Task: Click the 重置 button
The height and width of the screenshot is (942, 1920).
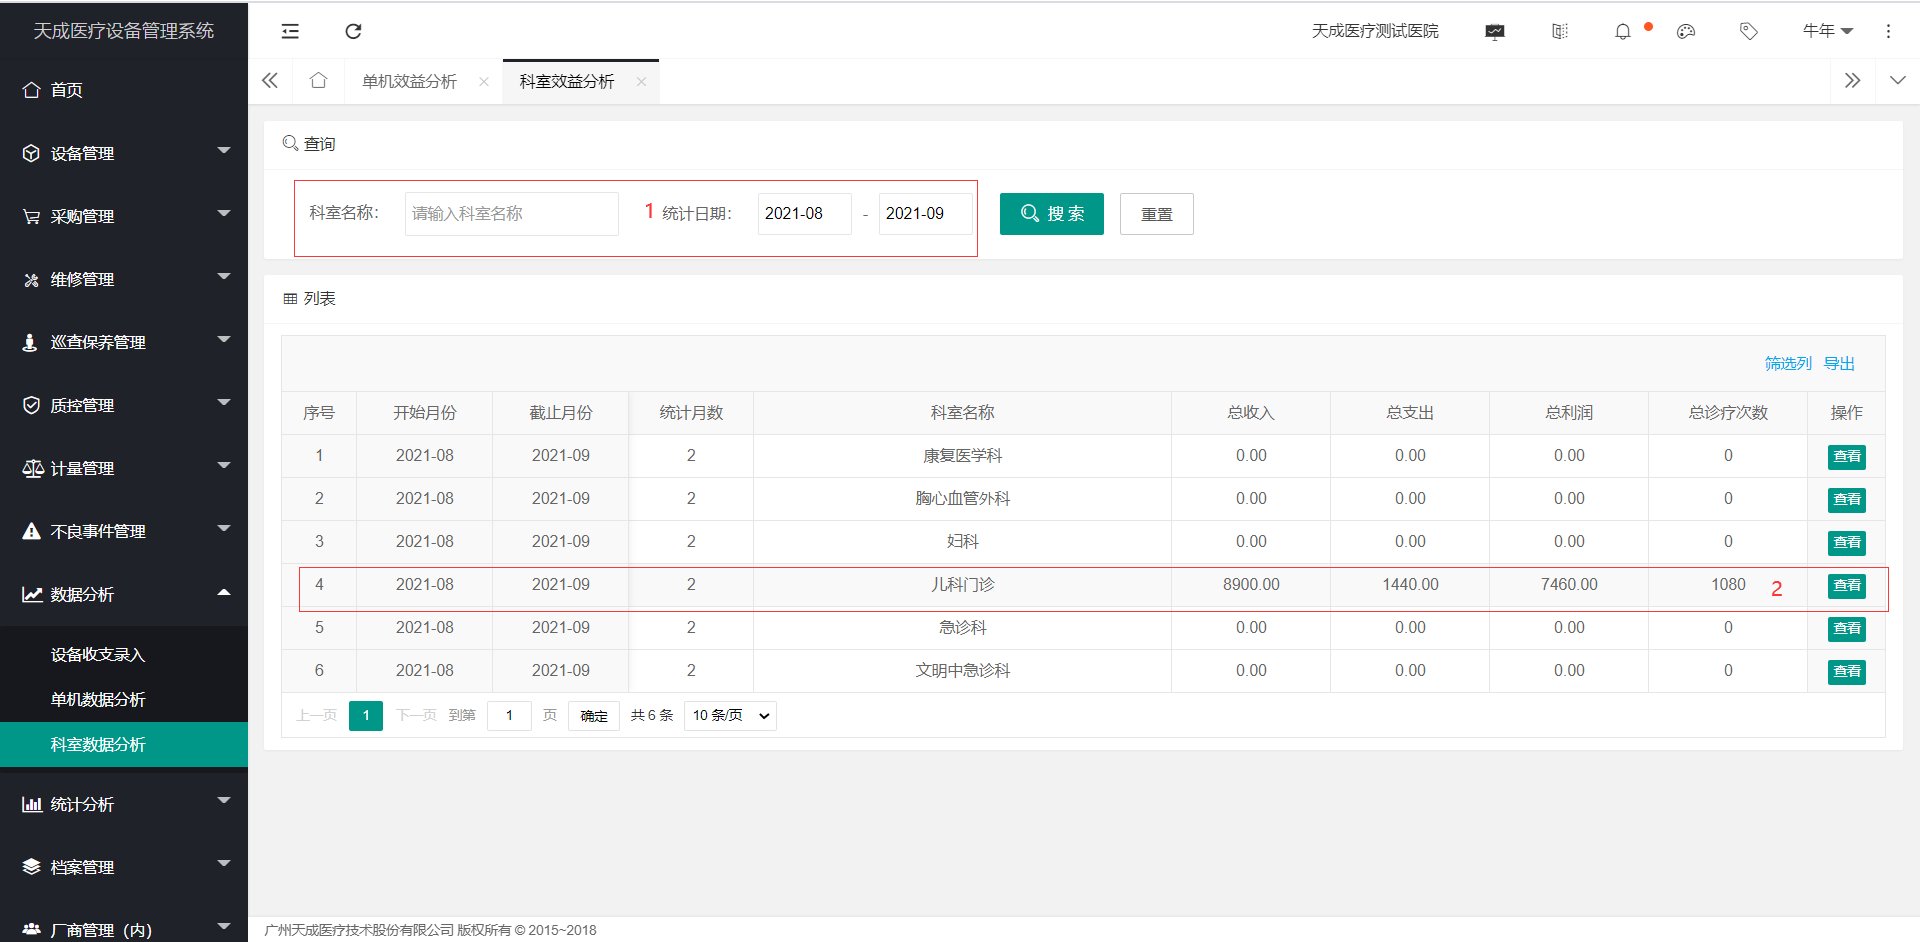Action: click(x=1157, y=214)
